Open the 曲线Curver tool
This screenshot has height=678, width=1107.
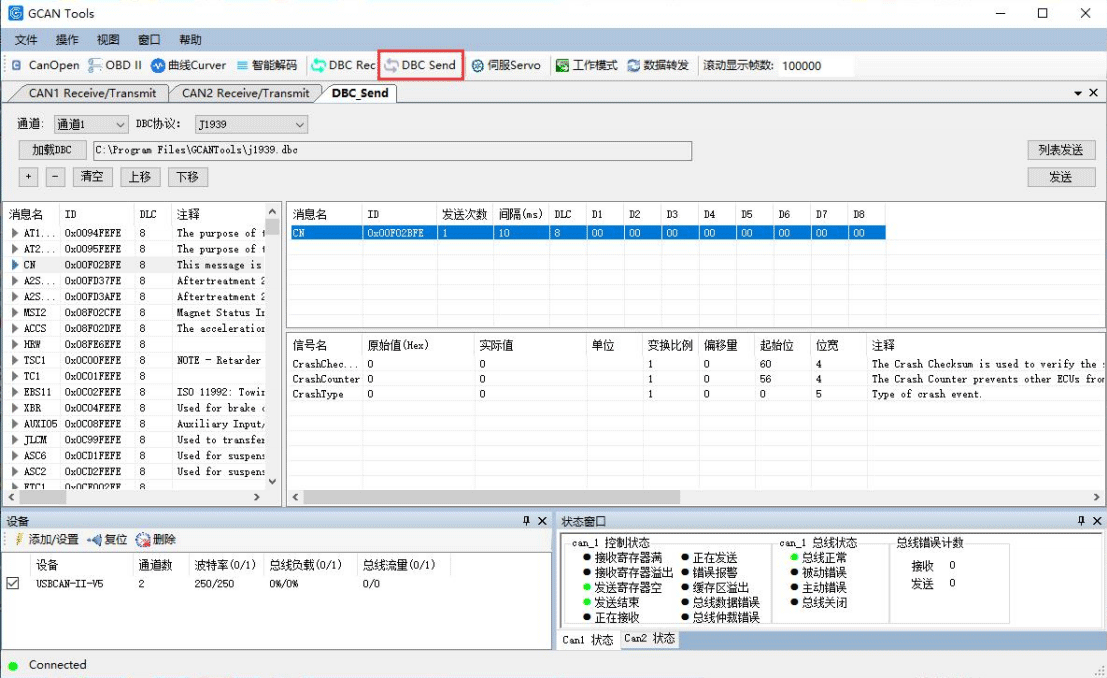(188, 65)
